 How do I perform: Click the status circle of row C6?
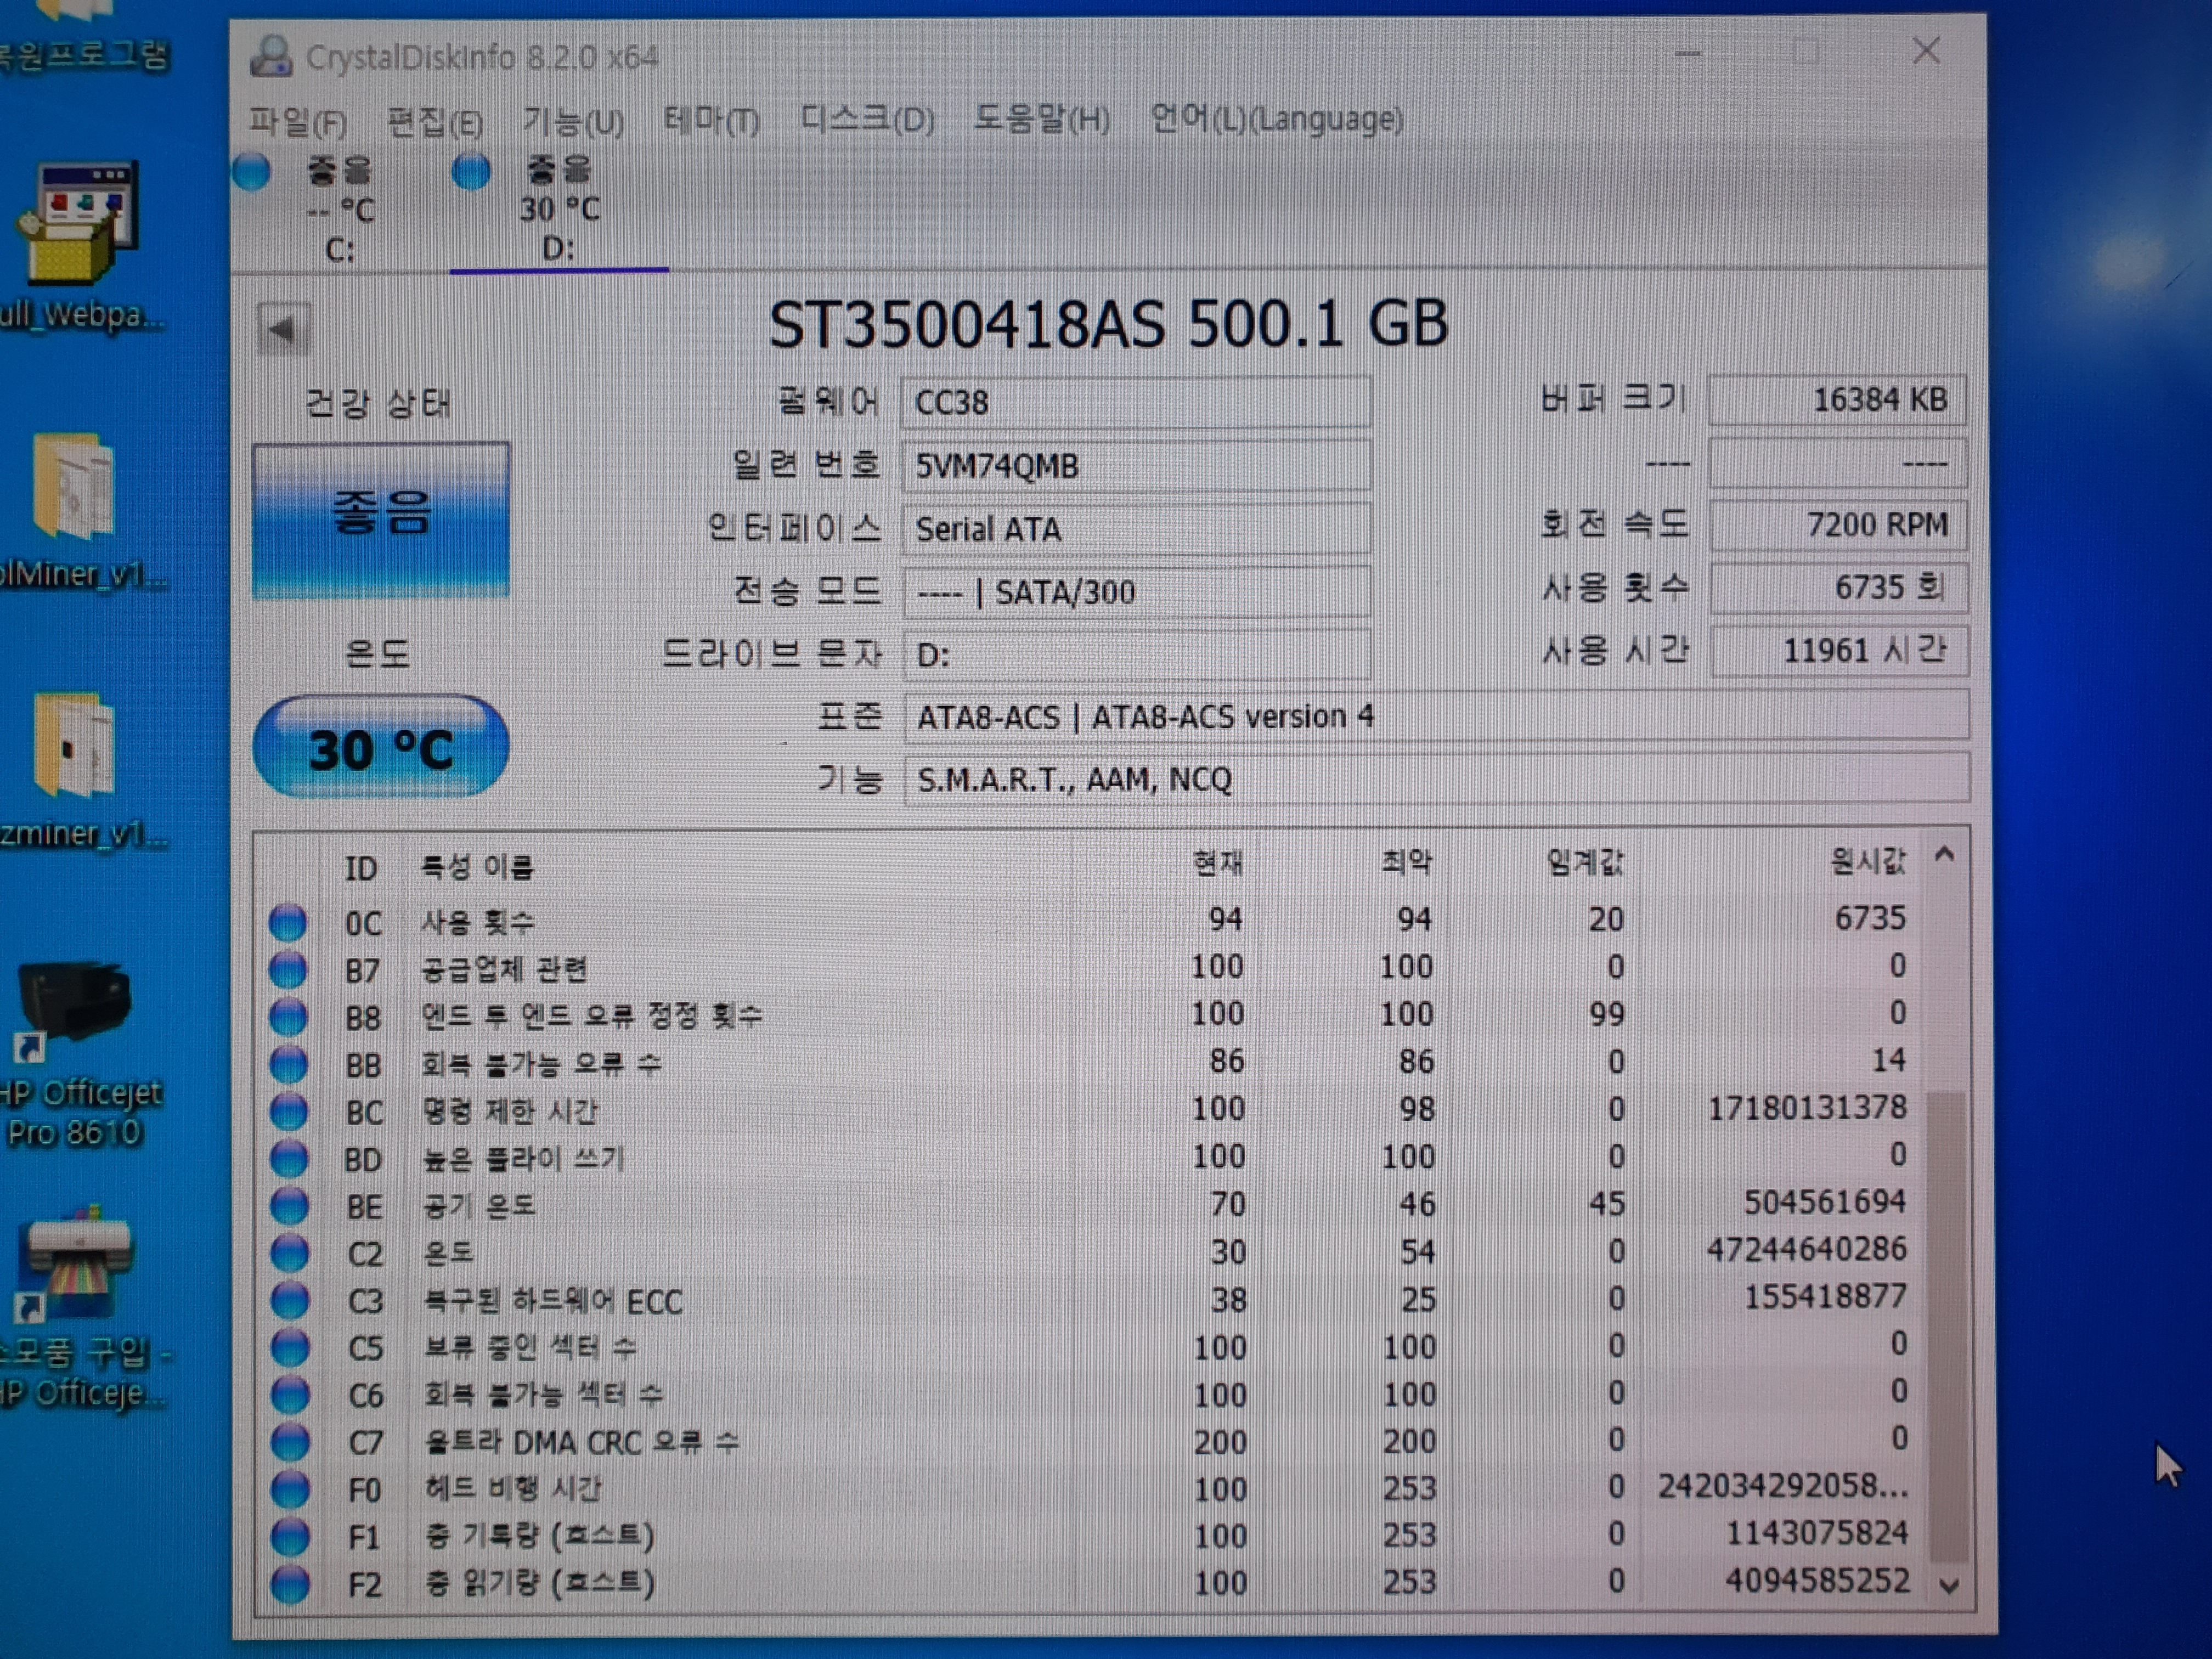290,1394
